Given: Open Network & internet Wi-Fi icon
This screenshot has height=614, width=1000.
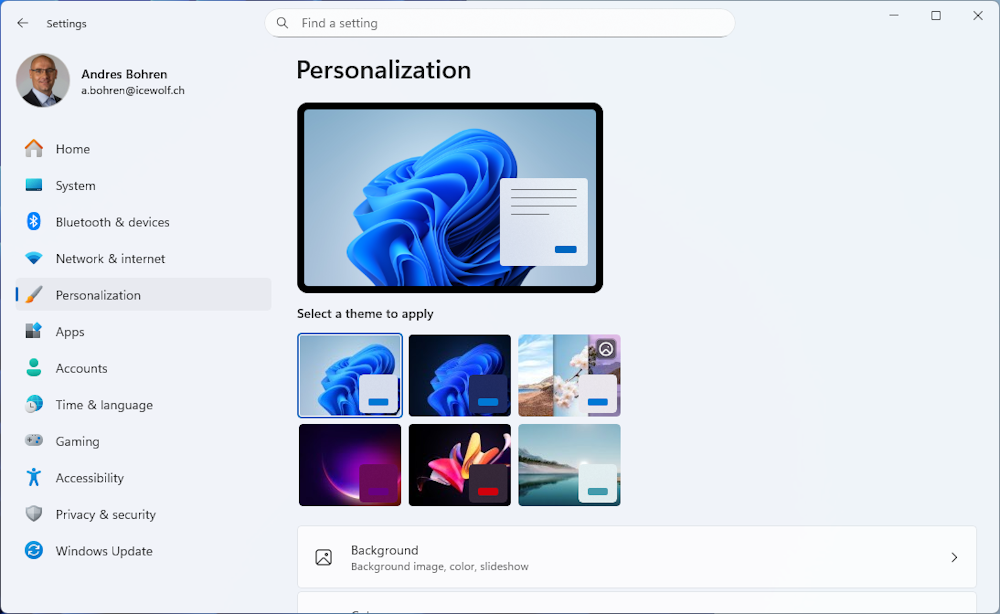Looking at the screenshot, I should pos(34,258).
